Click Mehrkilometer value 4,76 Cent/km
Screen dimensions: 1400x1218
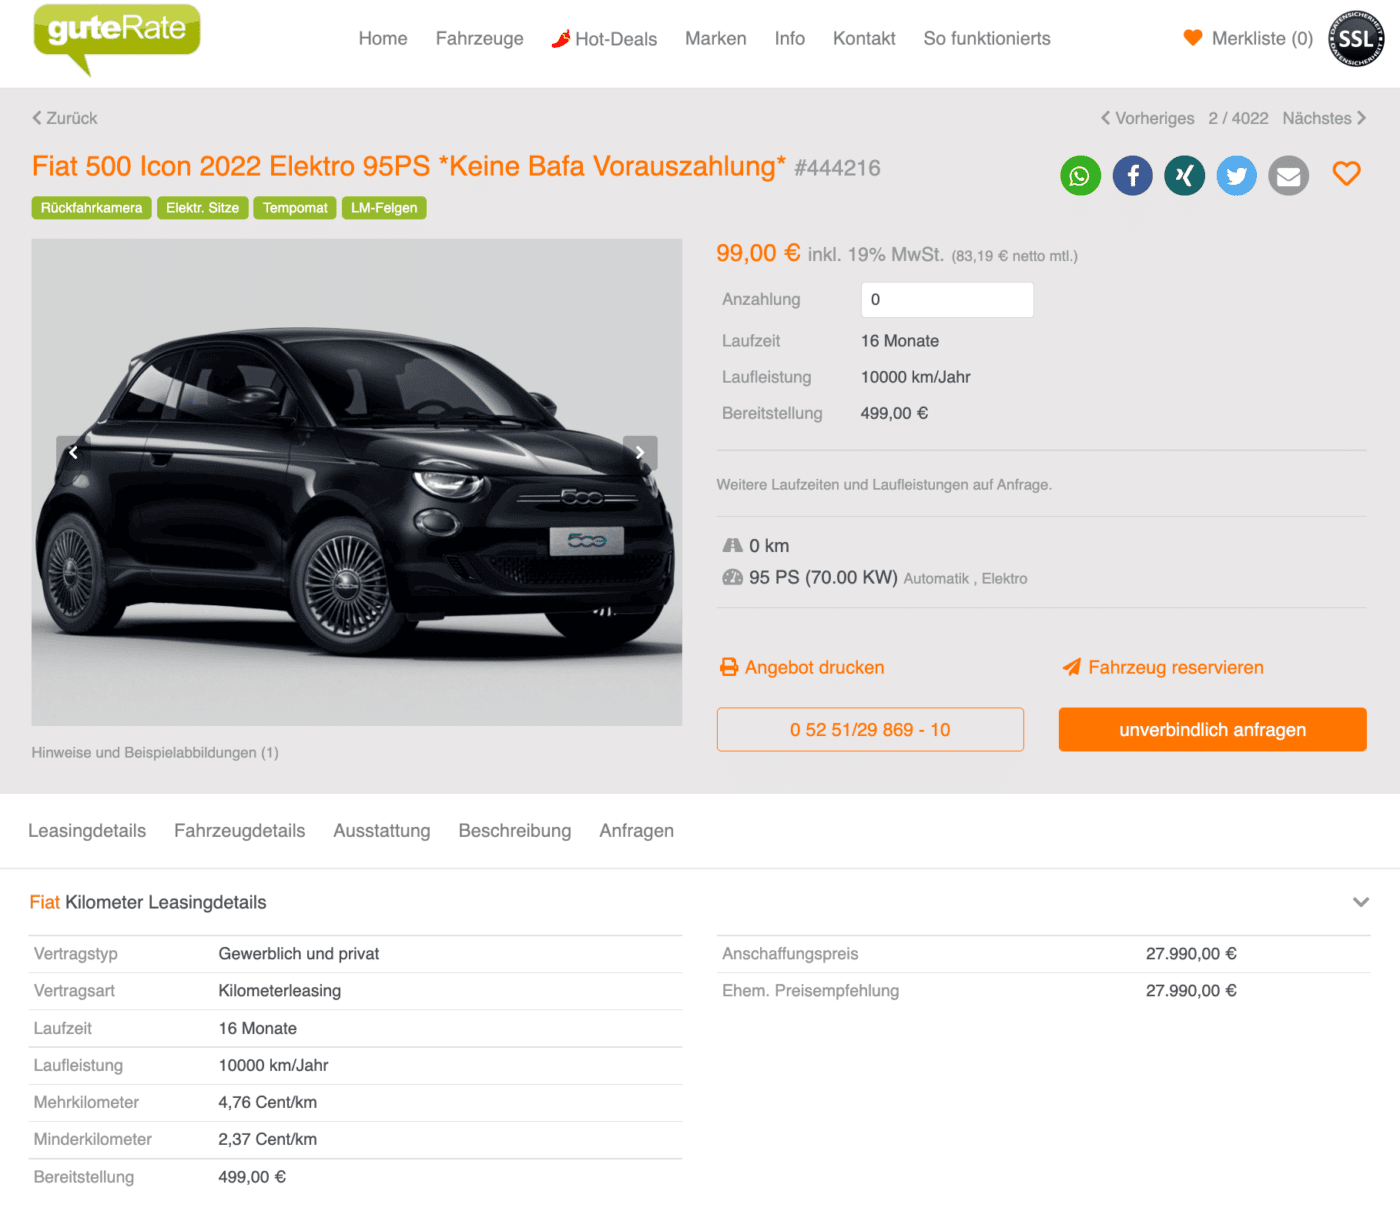click(x=268, y=1102)
